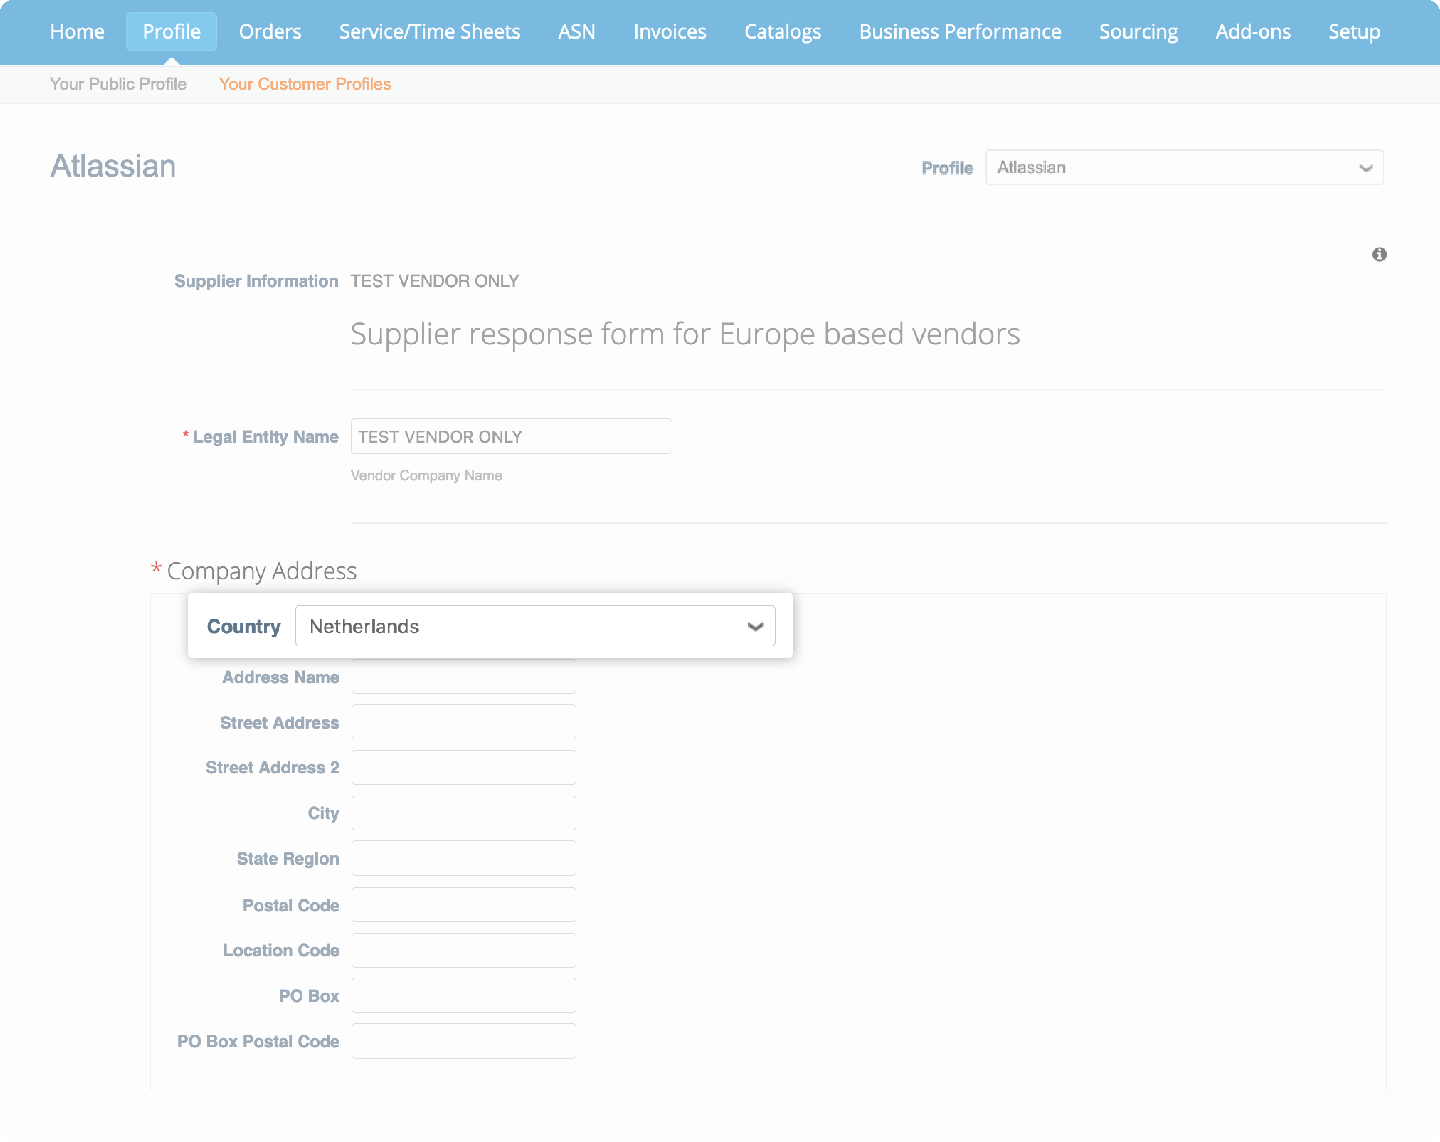
Task: Click the ASN tab
Action: [x=576, y=31]
